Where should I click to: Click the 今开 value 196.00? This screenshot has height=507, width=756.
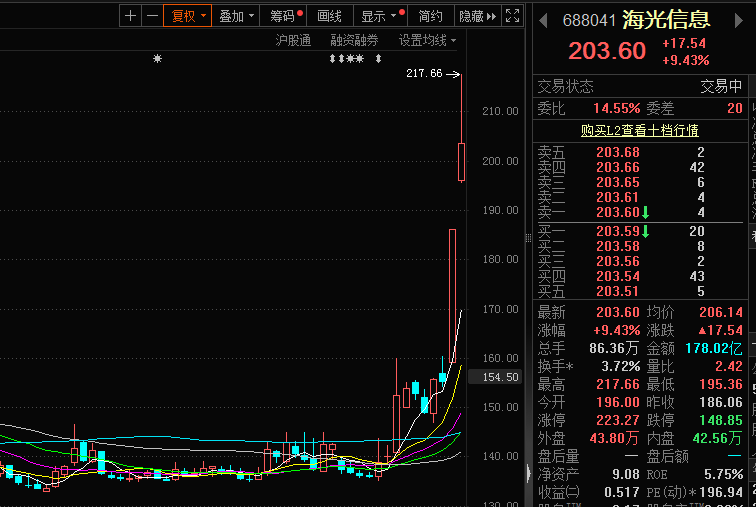click(618, 402)
